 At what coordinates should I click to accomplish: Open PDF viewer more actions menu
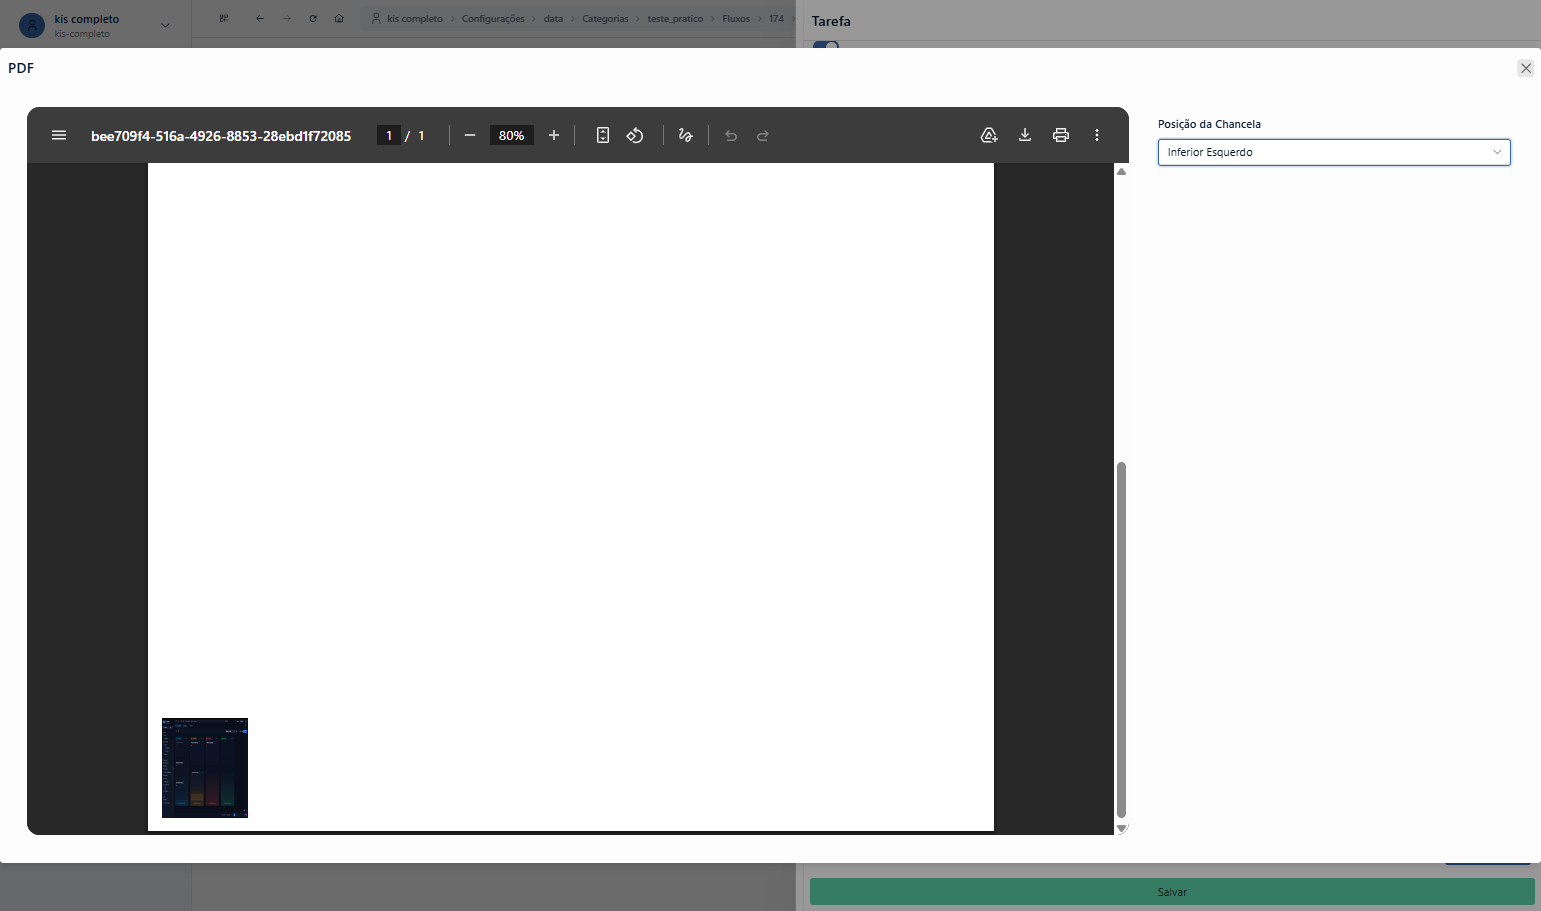coord(1097,135)
